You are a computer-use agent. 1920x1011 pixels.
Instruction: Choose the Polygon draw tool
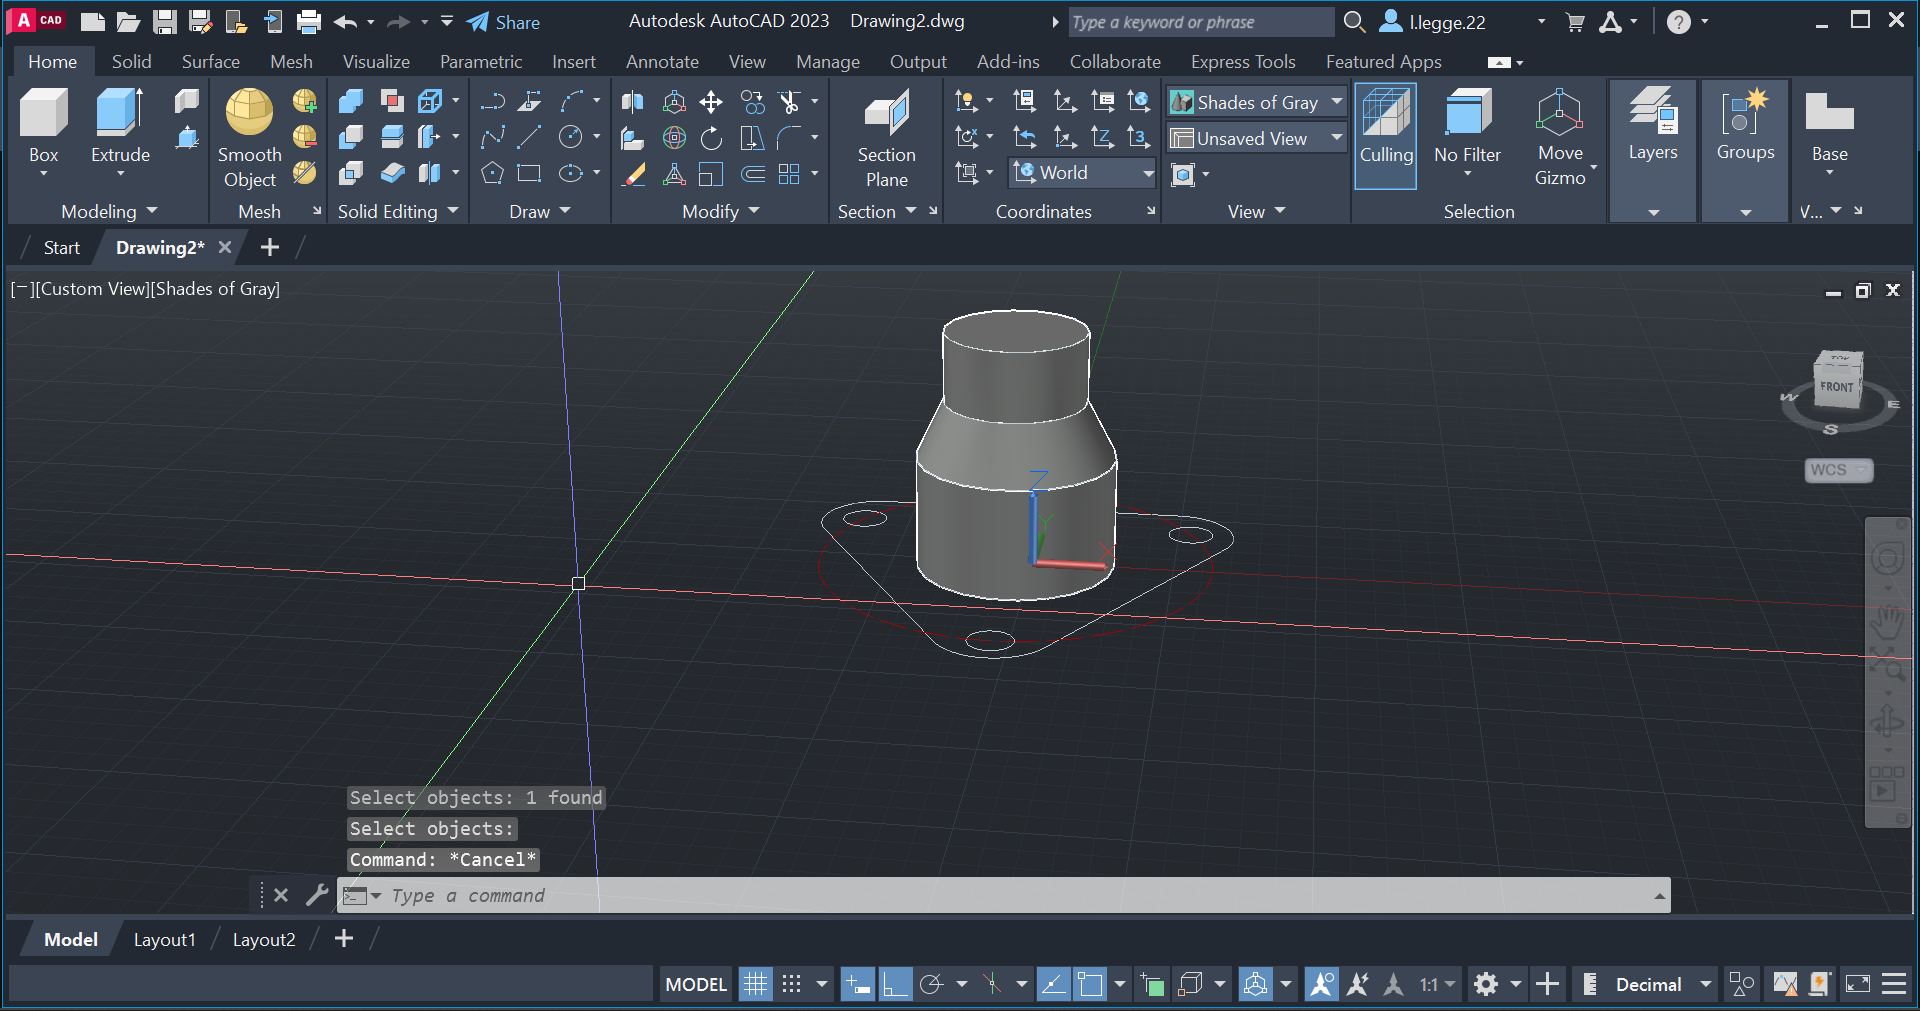pos(493,173)
